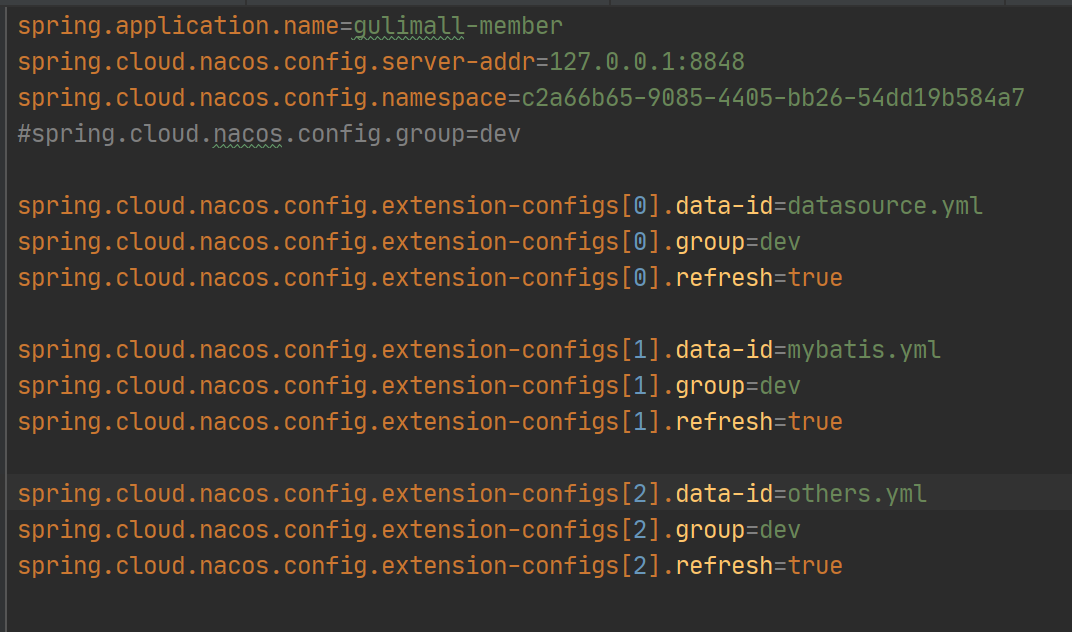Click the underlined word nacos in the comment

click(x=247, y=134)
